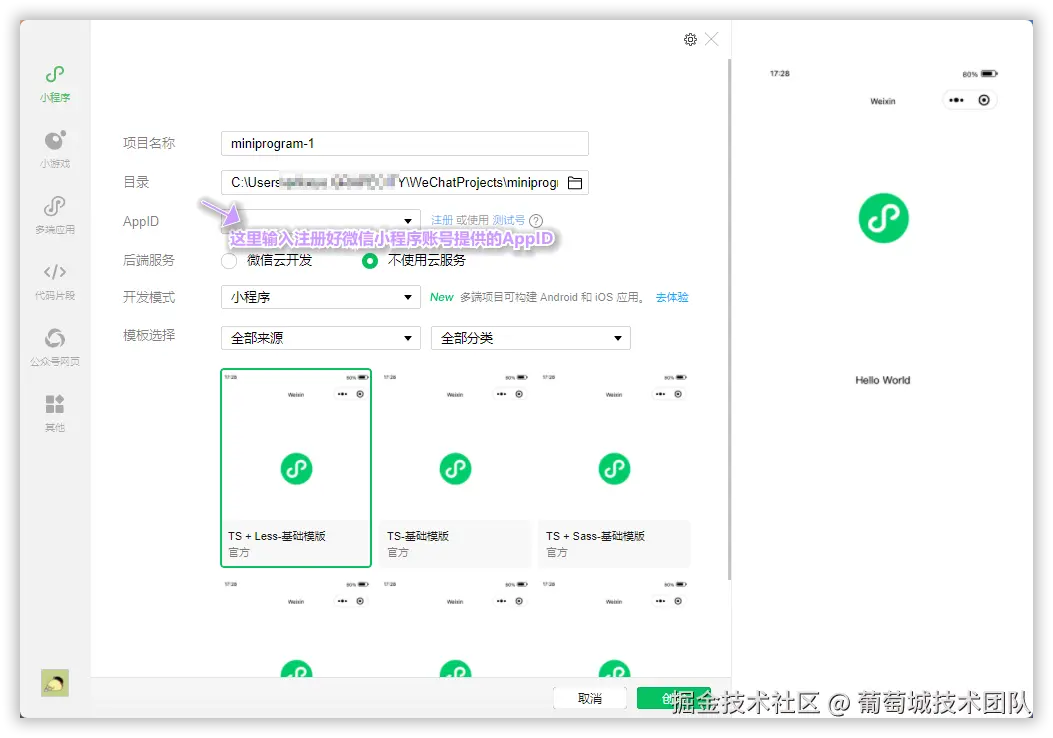Click the 去体验 link
This screenshot has width=1053, height=738.
click(x=672, y=297)
